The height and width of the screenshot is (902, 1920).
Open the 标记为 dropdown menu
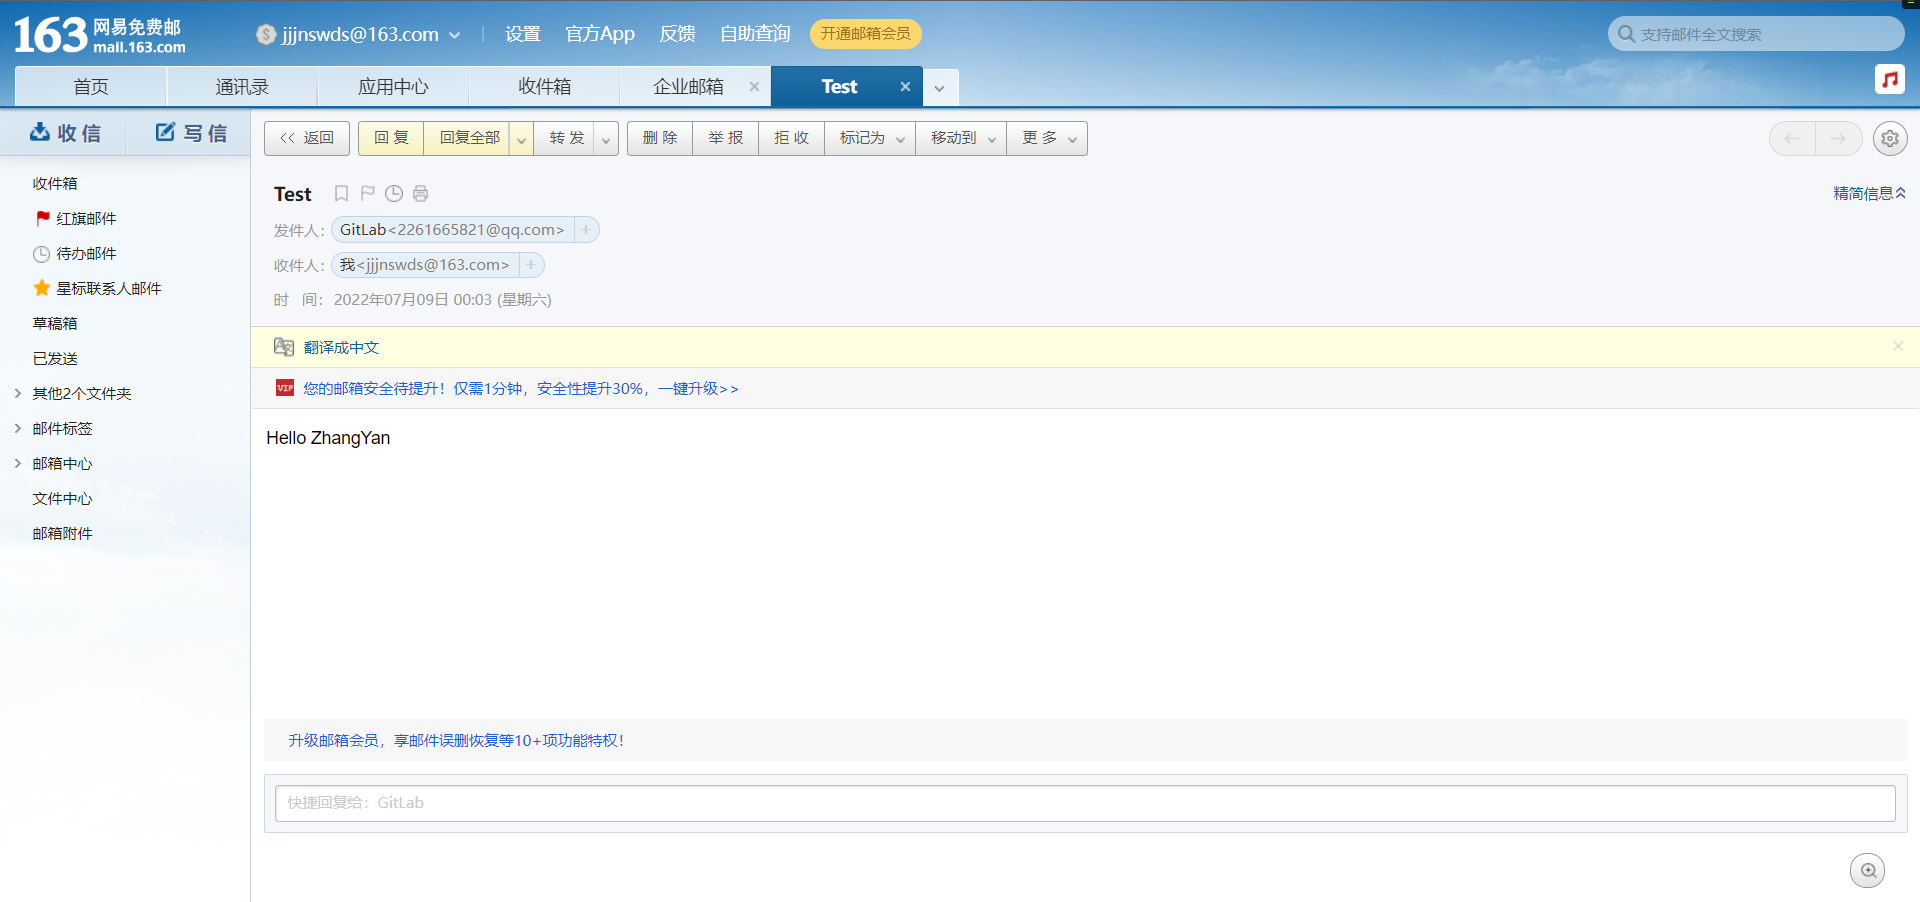point(871,138)
